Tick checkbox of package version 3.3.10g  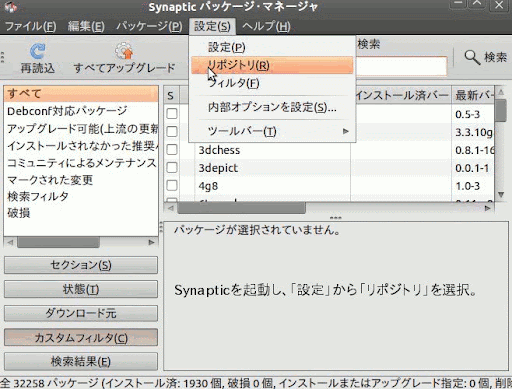[172, 132]
